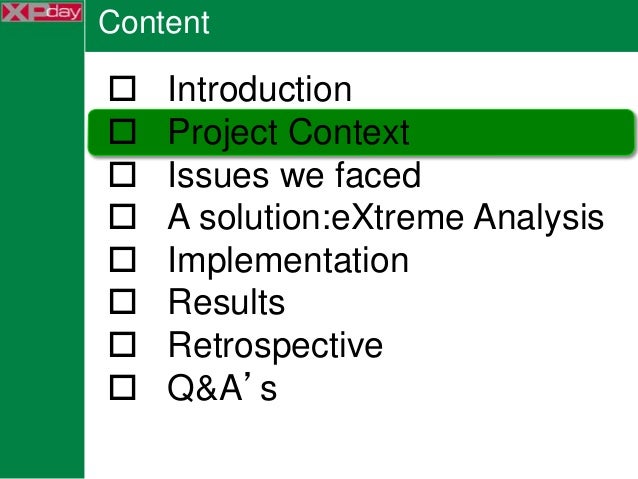This screenshot has width=638, height=479.
Task: Toggle the Q&A's checkbox
Action: click(122, 387)
